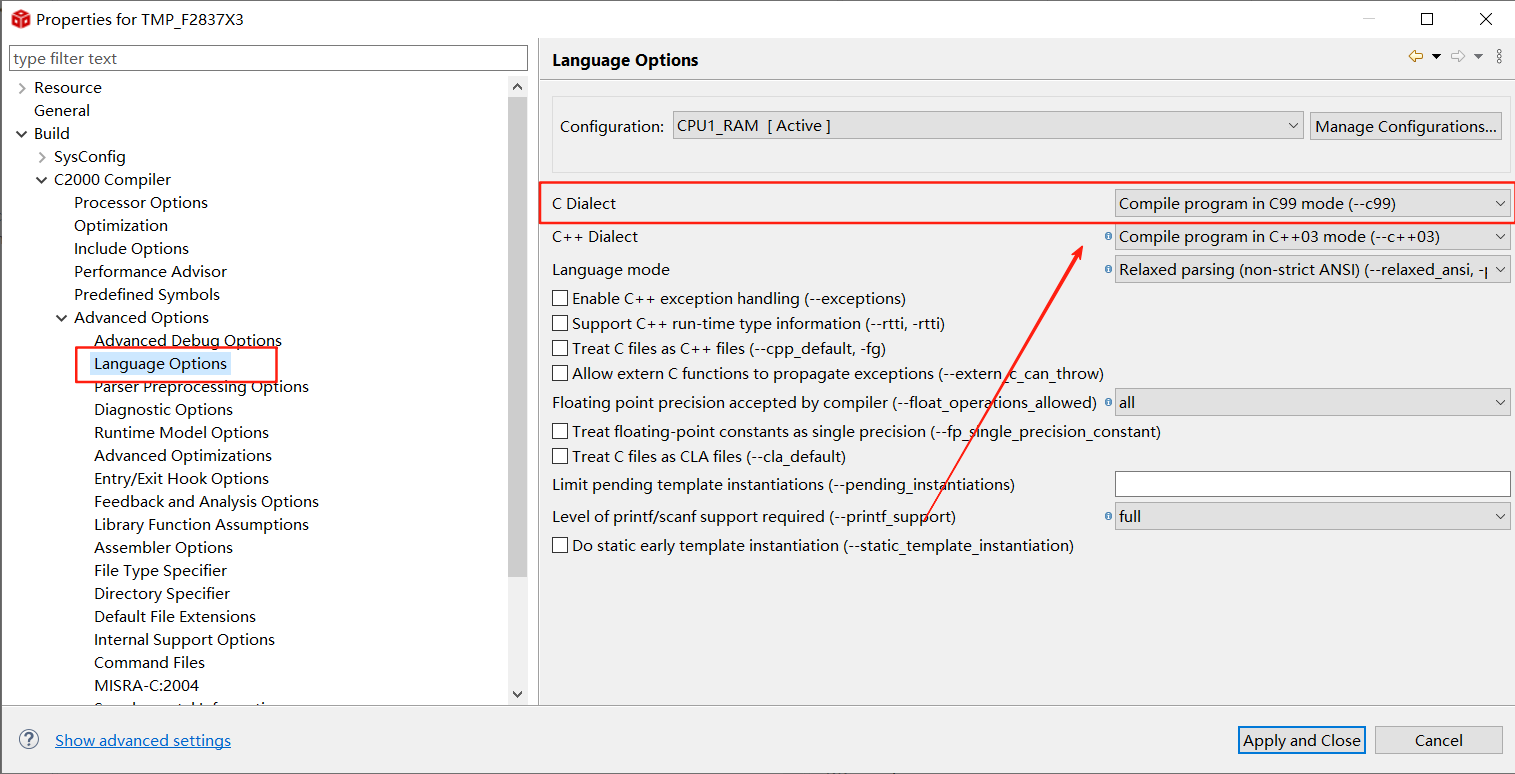Open the Optimization settings page

point(121,226)
